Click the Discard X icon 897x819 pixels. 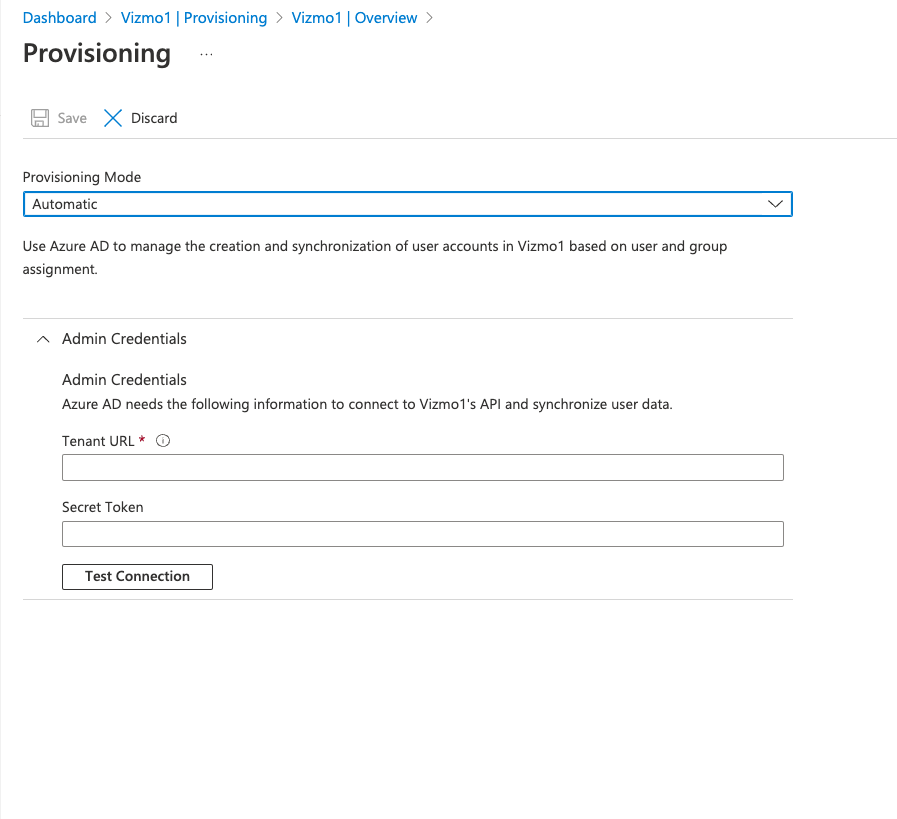tap(113, 118)
